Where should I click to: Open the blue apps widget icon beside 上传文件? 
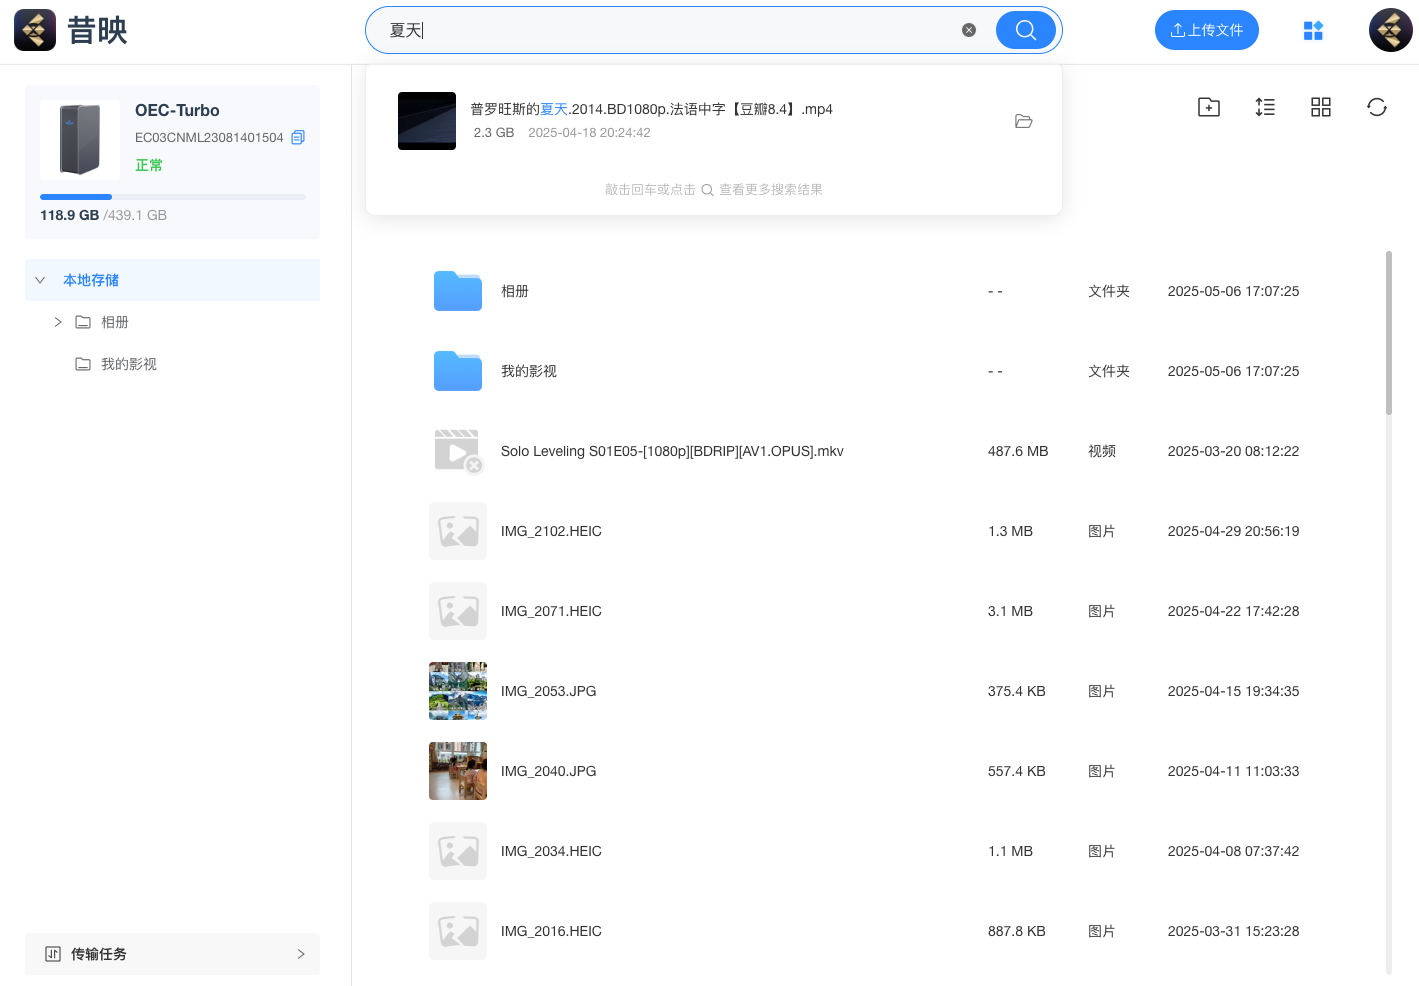(x=1313, y=30)
